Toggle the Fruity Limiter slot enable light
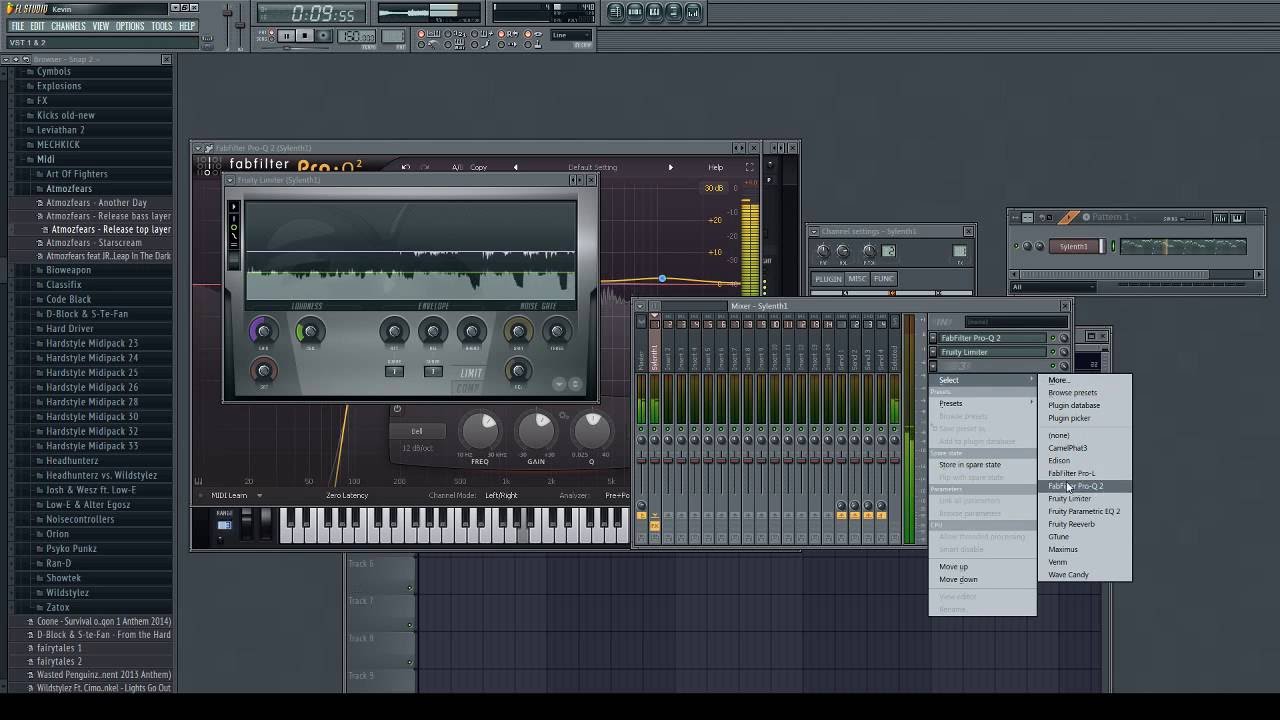 [1052, 352]
